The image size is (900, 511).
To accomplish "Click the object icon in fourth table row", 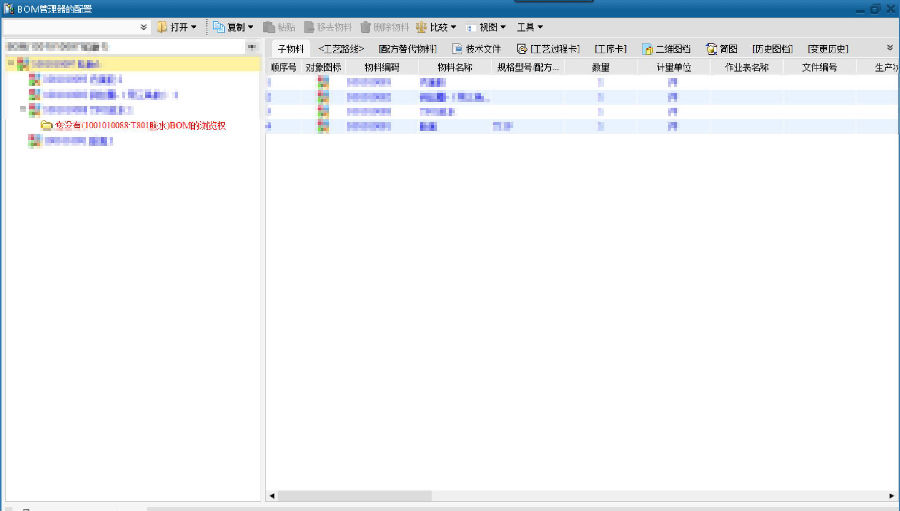I will (323, 126).
